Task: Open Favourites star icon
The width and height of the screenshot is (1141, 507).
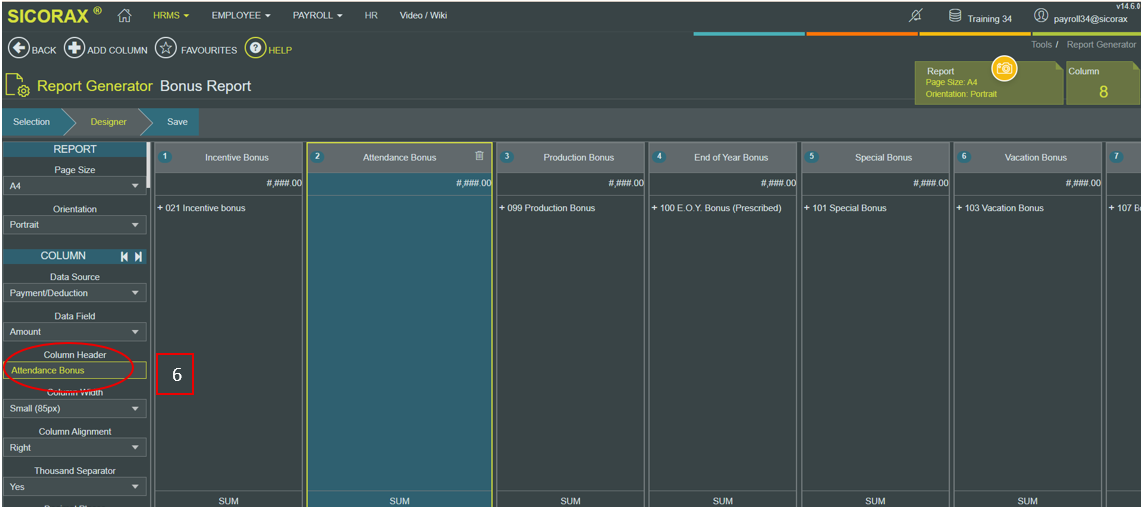Action: coord(167,49)
